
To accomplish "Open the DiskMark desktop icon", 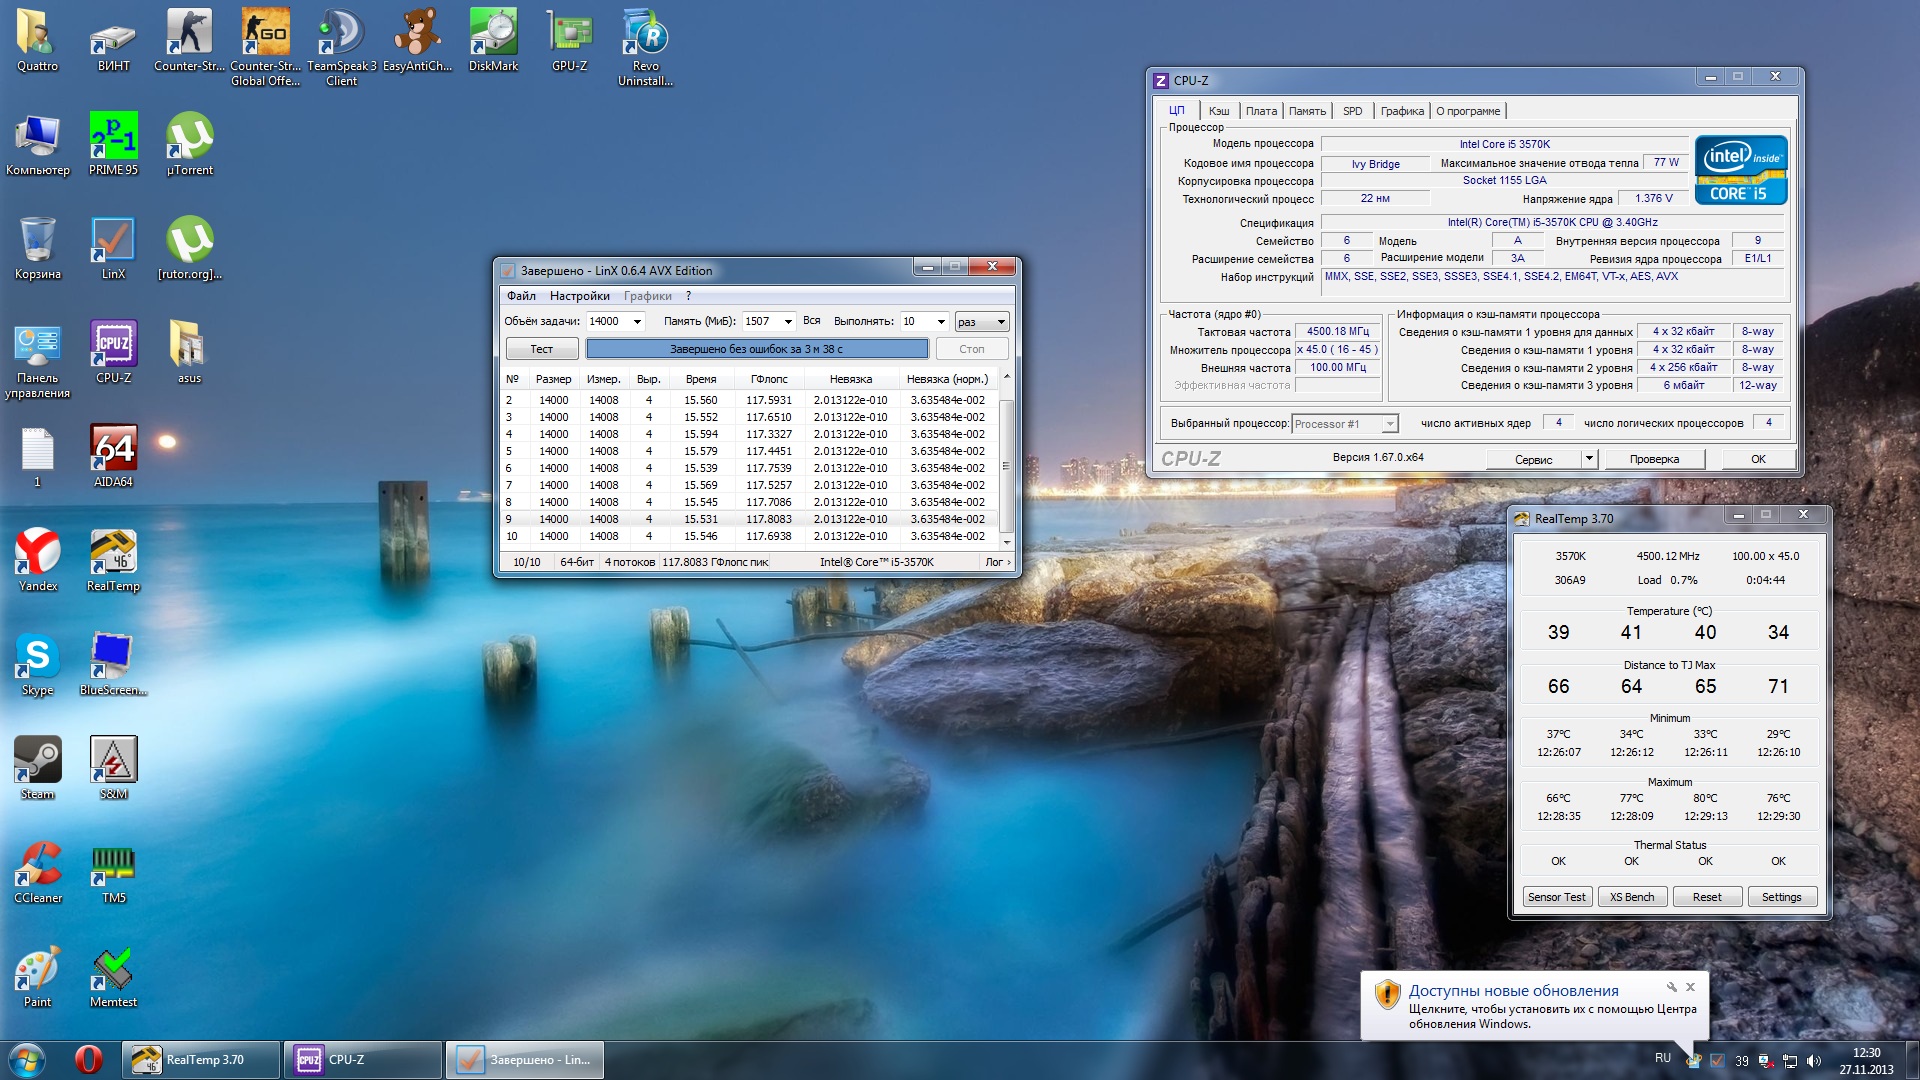I will 493,36.
